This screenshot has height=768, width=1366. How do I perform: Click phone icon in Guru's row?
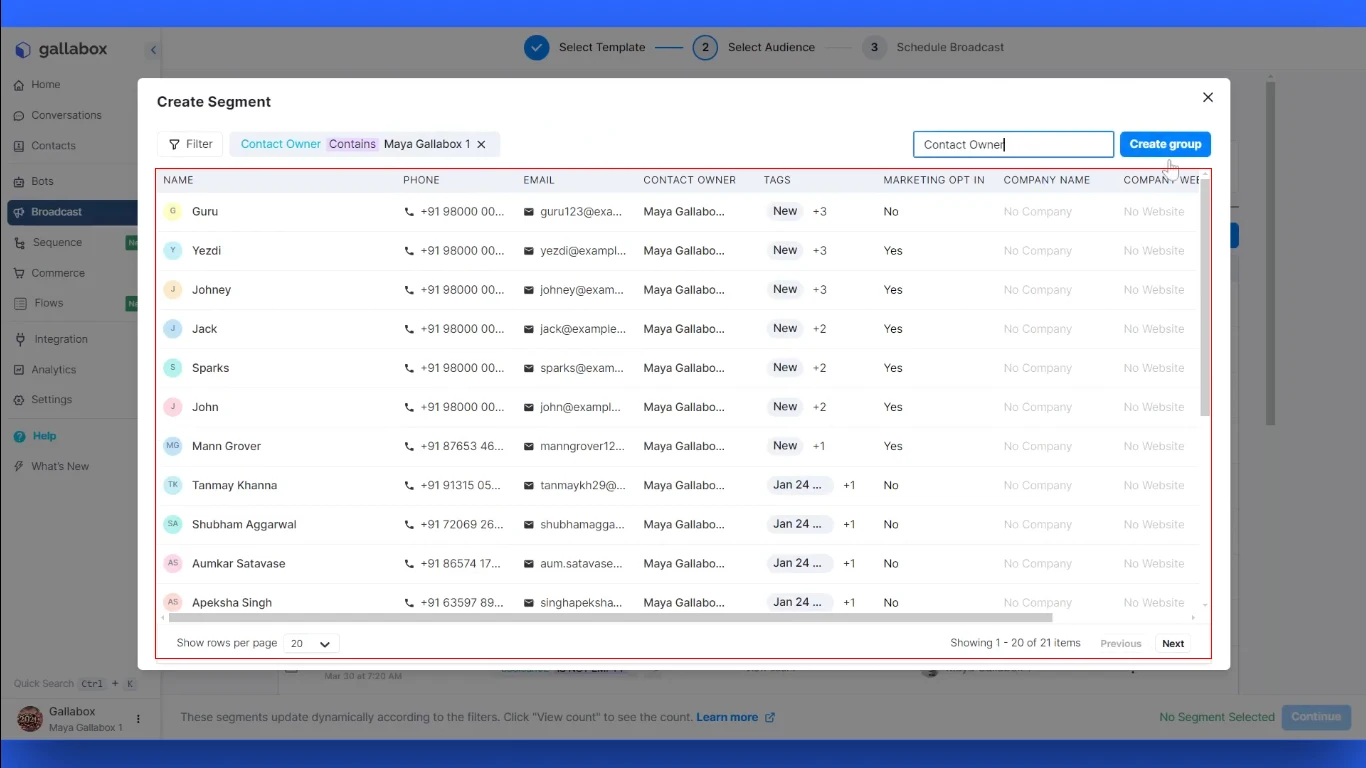[x=409, y=212]
